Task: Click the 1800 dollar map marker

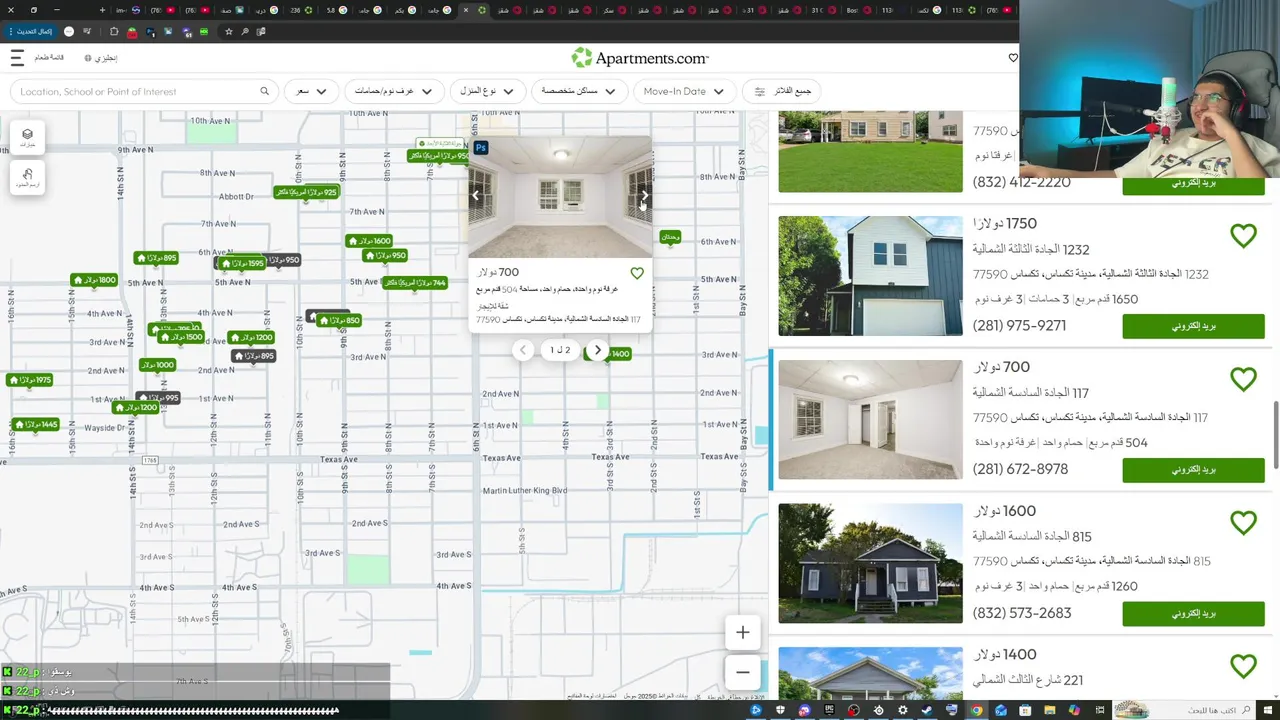Action: click(x=94, y=280)
